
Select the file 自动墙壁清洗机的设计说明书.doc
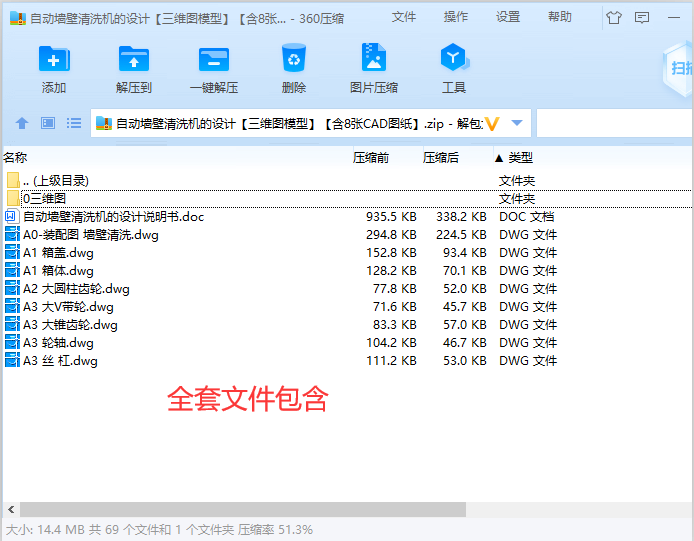pyautogui.click(x=113, y=216)
